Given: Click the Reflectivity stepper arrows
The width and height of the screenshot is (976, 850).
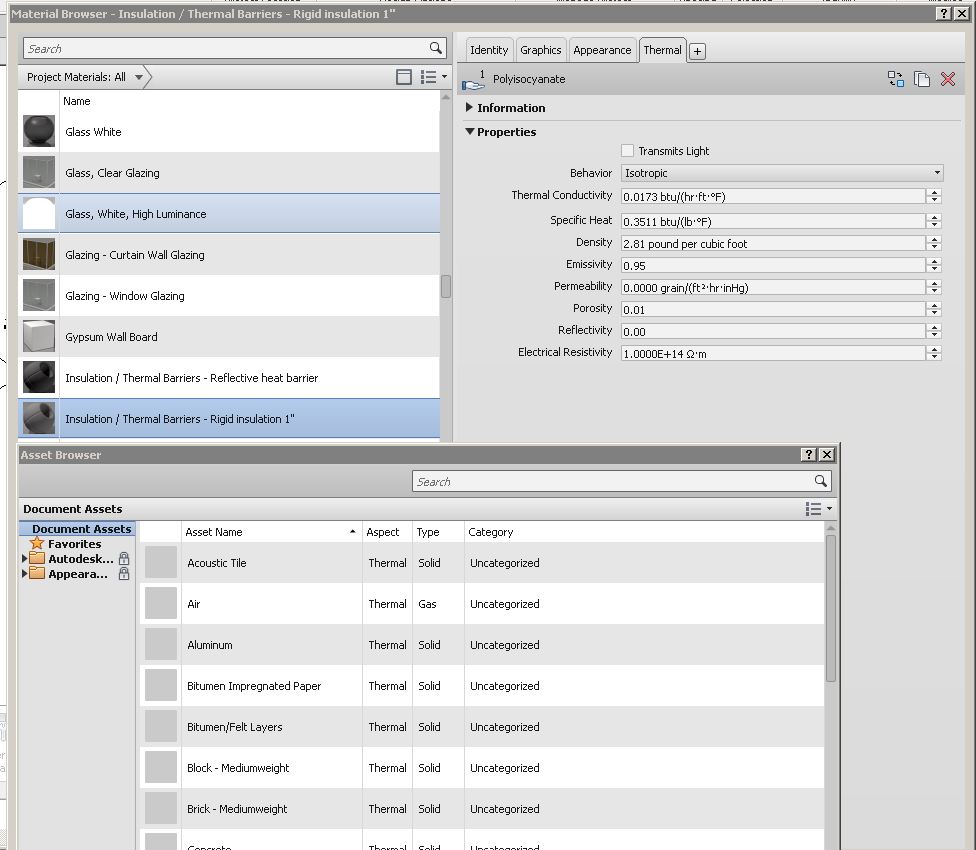Looking at the screenshot, I should pos(934,331).
